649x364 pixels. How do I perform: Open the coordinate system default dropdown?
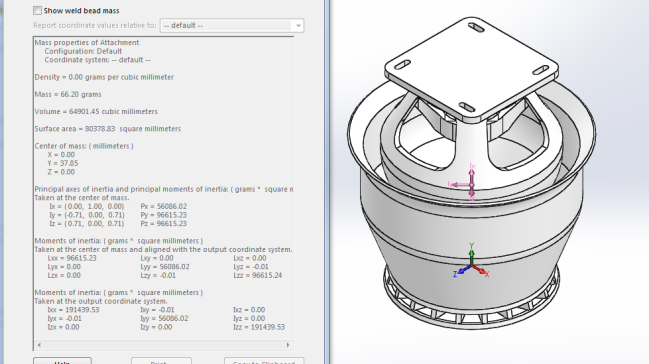pyautogui.click(x=232, y=25)
